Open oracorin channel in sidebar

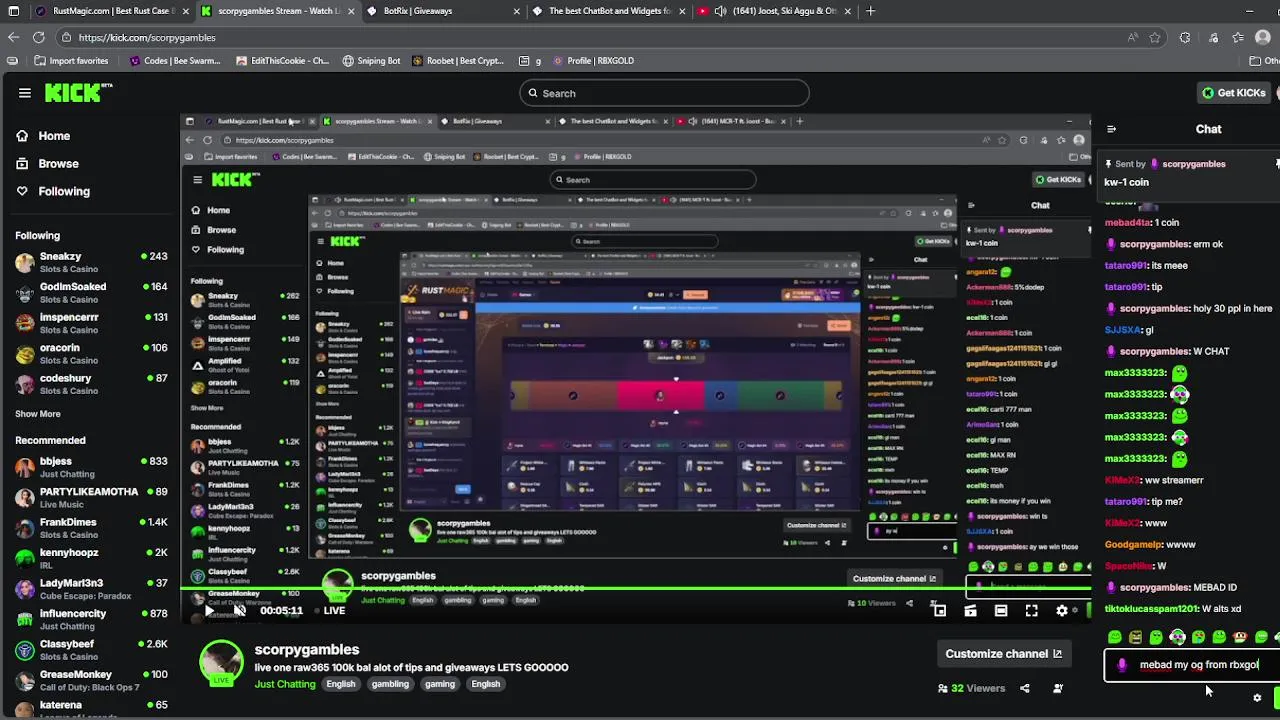click(90, 354)
